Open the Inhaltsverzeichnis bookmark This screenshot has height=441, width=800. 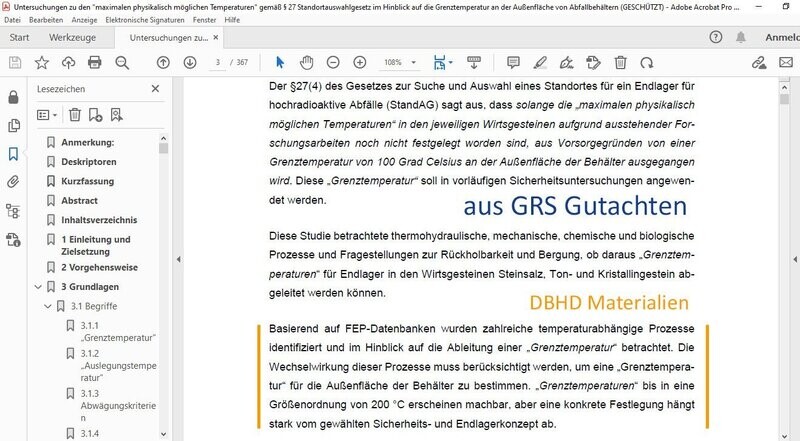pos(99,220)
